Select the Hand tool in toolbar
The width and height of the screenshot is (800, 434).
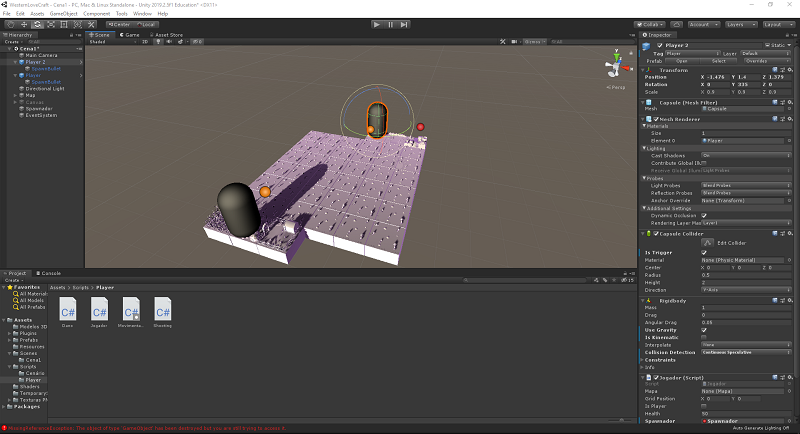tap(10, 23)
